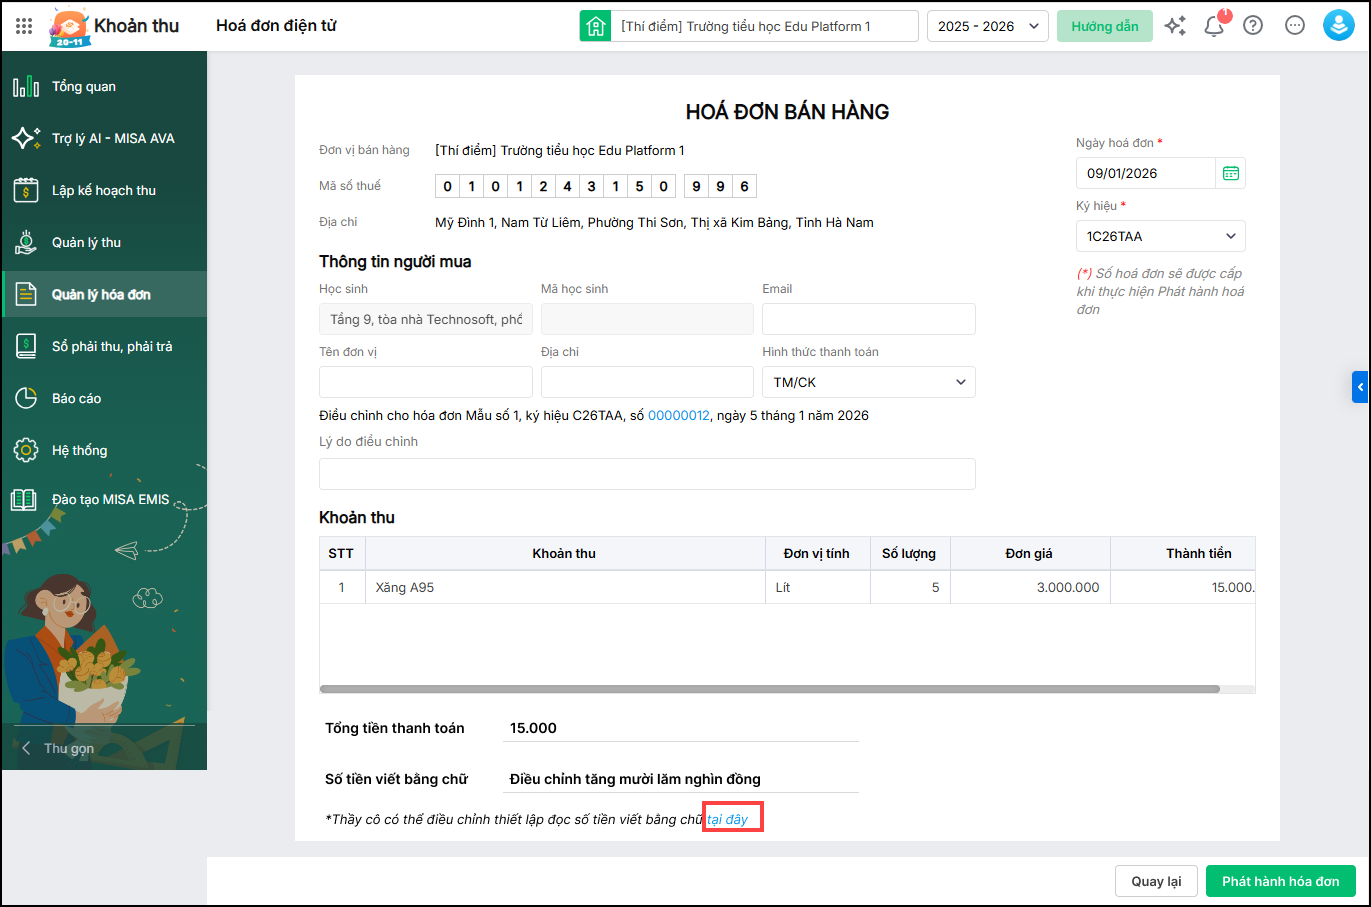
Task: Go to Tổng quan menu
Action: (x=104, y=87)
